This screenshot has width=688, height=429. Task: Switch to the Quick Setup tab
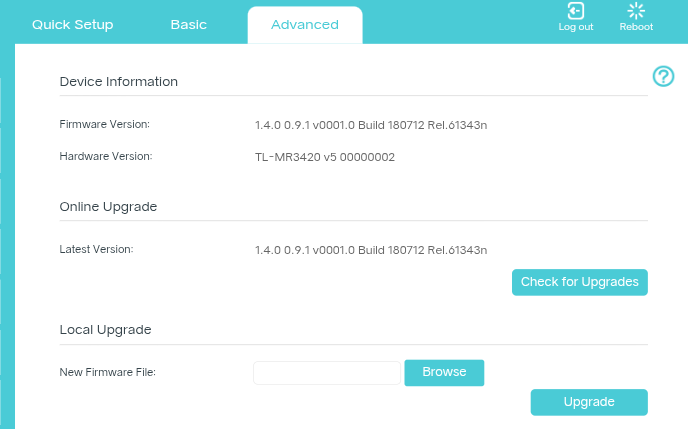(x=72, y=25)
